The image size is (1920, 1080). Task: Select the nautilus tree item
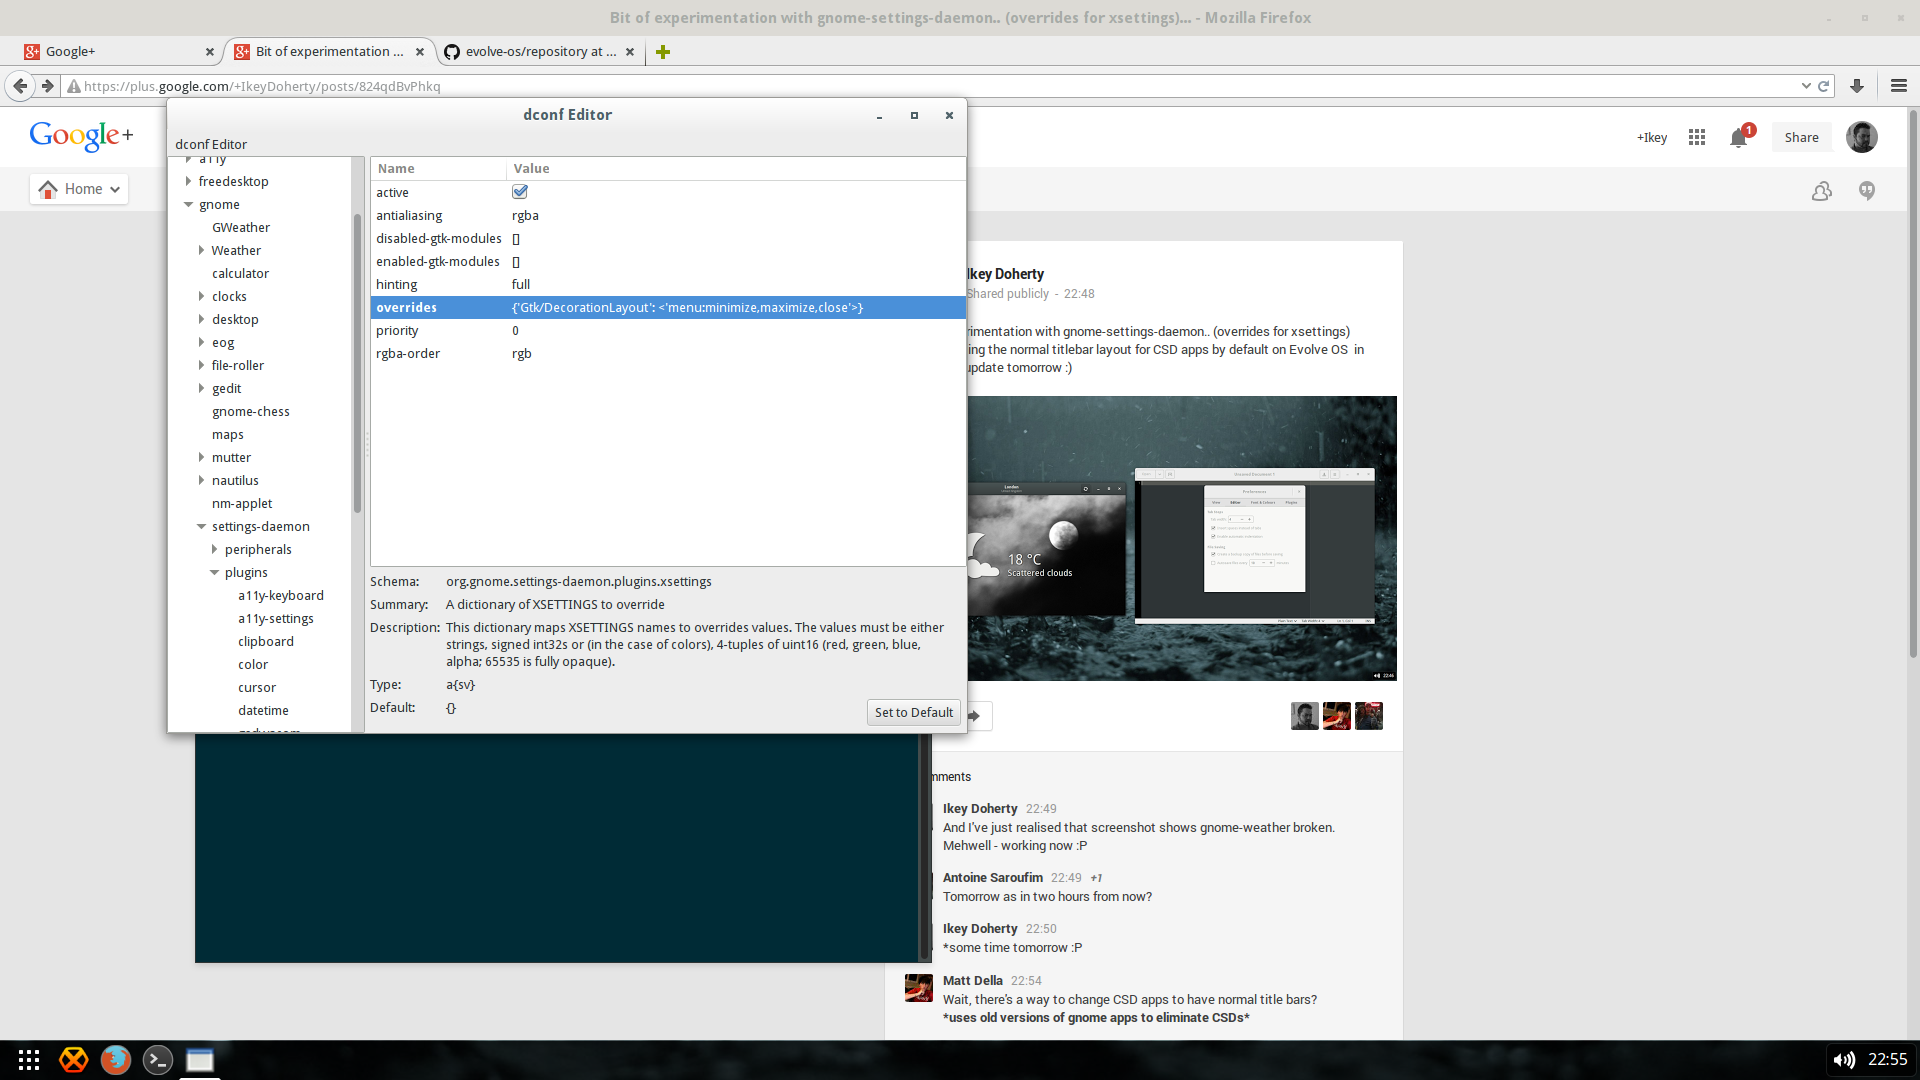pyautogui.click(x=235, y=480)
